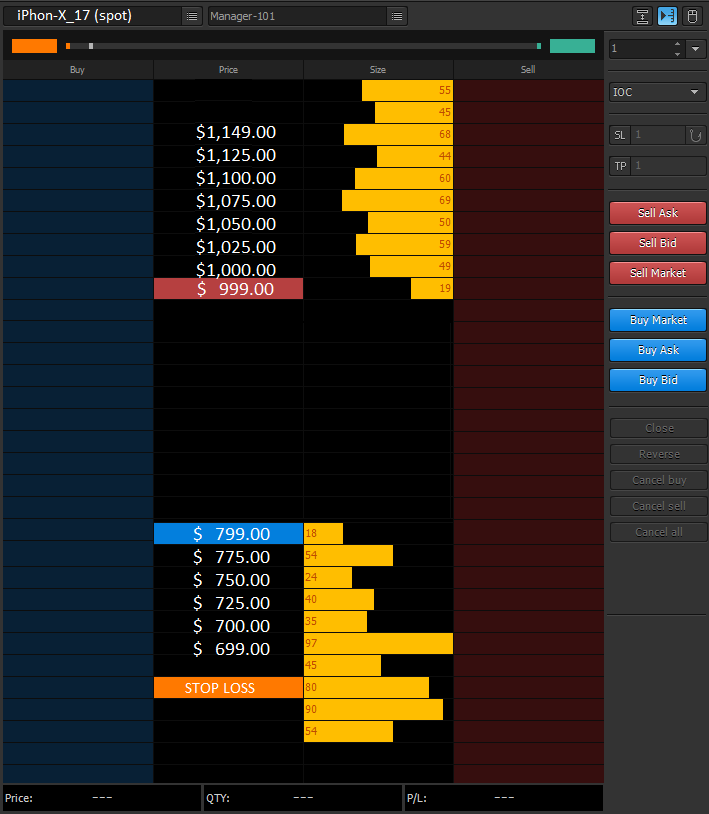The height and width of the screenshot is (814, 709).
Task: Click the Cancel sell button
Action: click(x=659, y=506)
